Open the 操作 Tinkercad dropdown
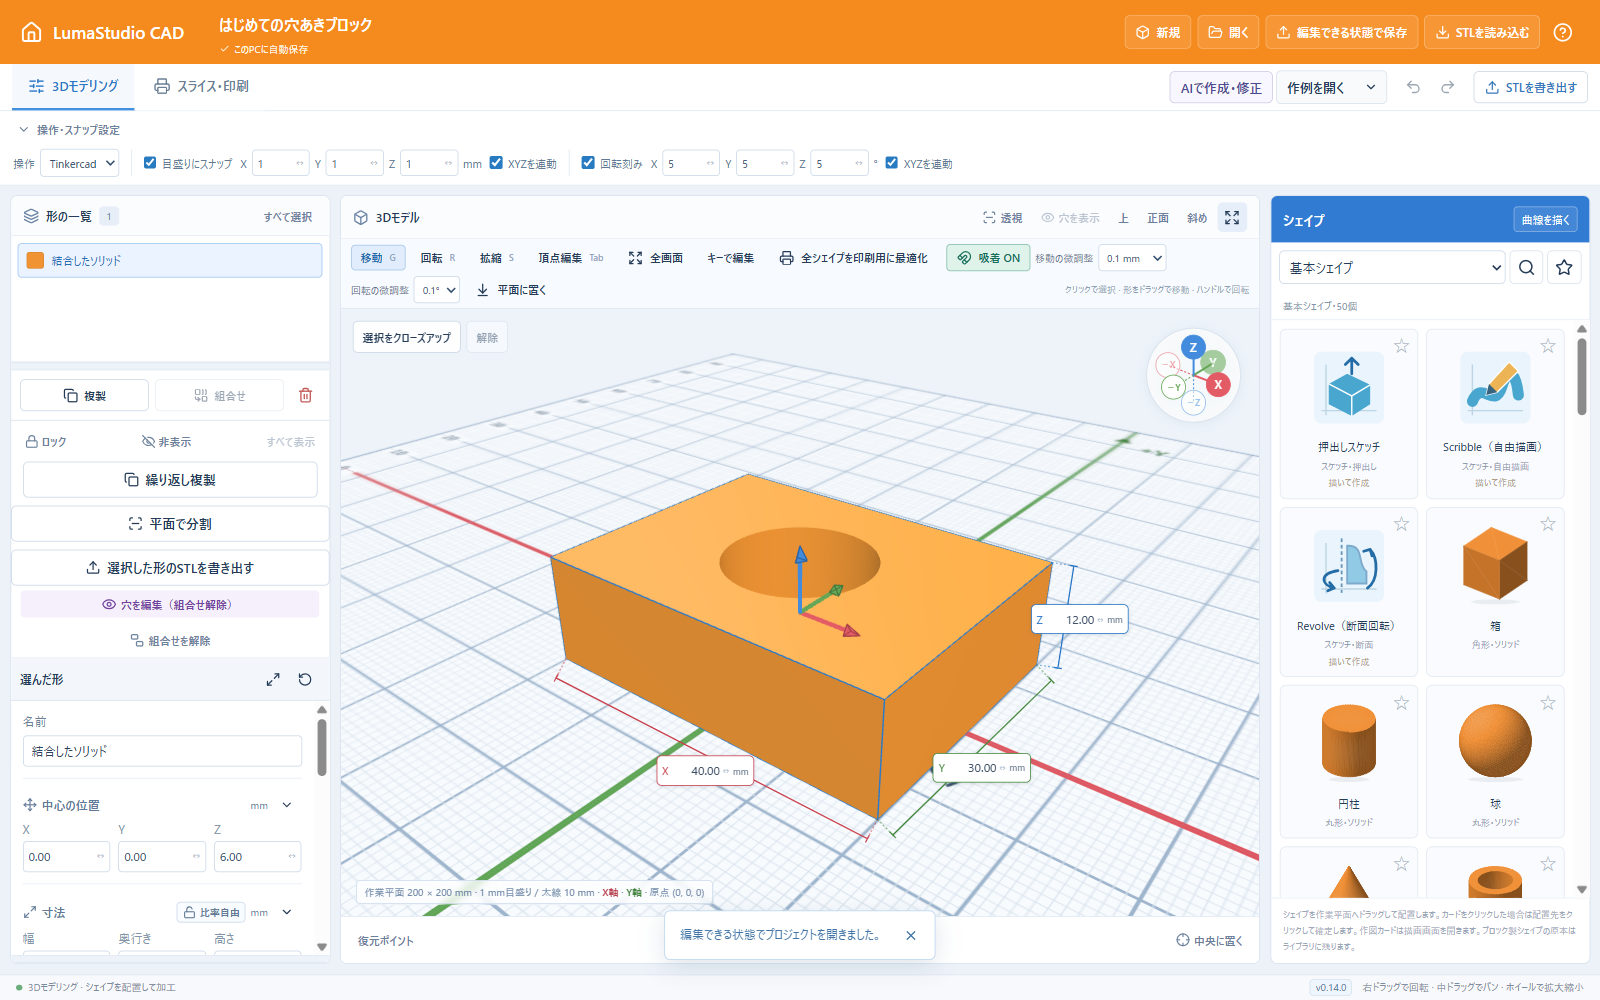The image size is (1600, 1000). [x=79, y=163]
